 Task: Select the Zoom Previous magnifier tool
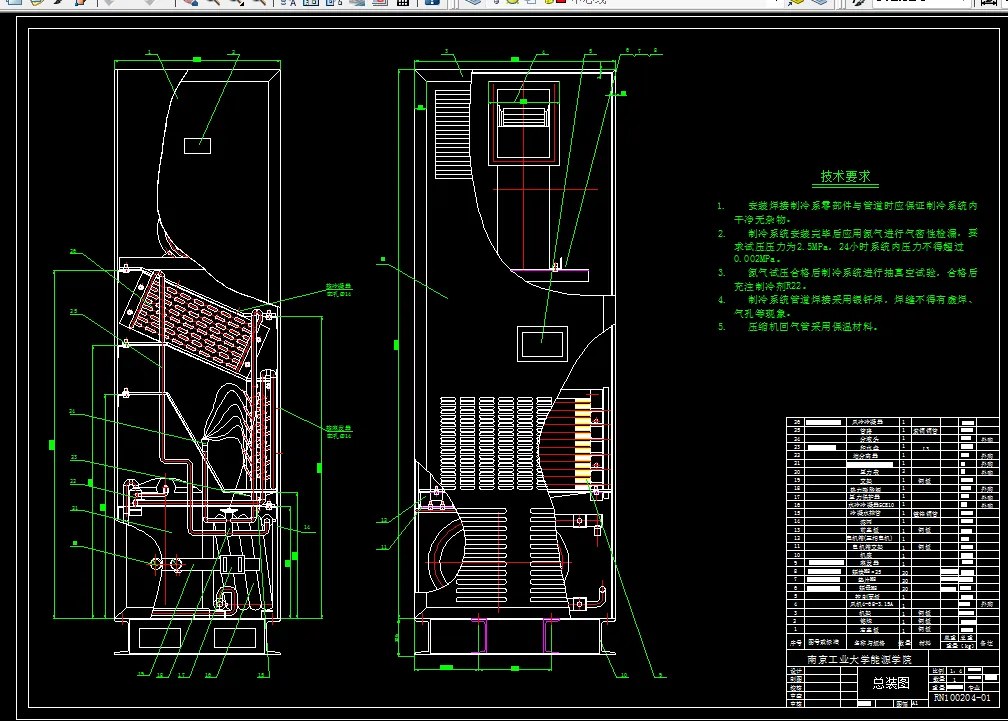tap(259, 3)
